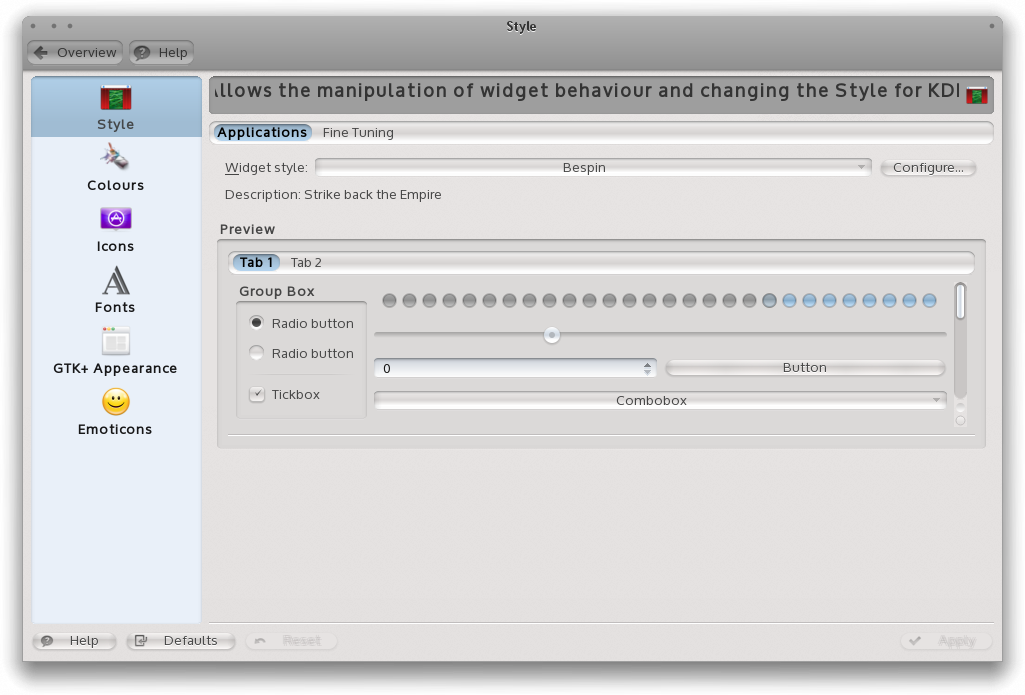Open the Emoticons settings module
Screen dimensions: 1025x695
coord(116,411)
